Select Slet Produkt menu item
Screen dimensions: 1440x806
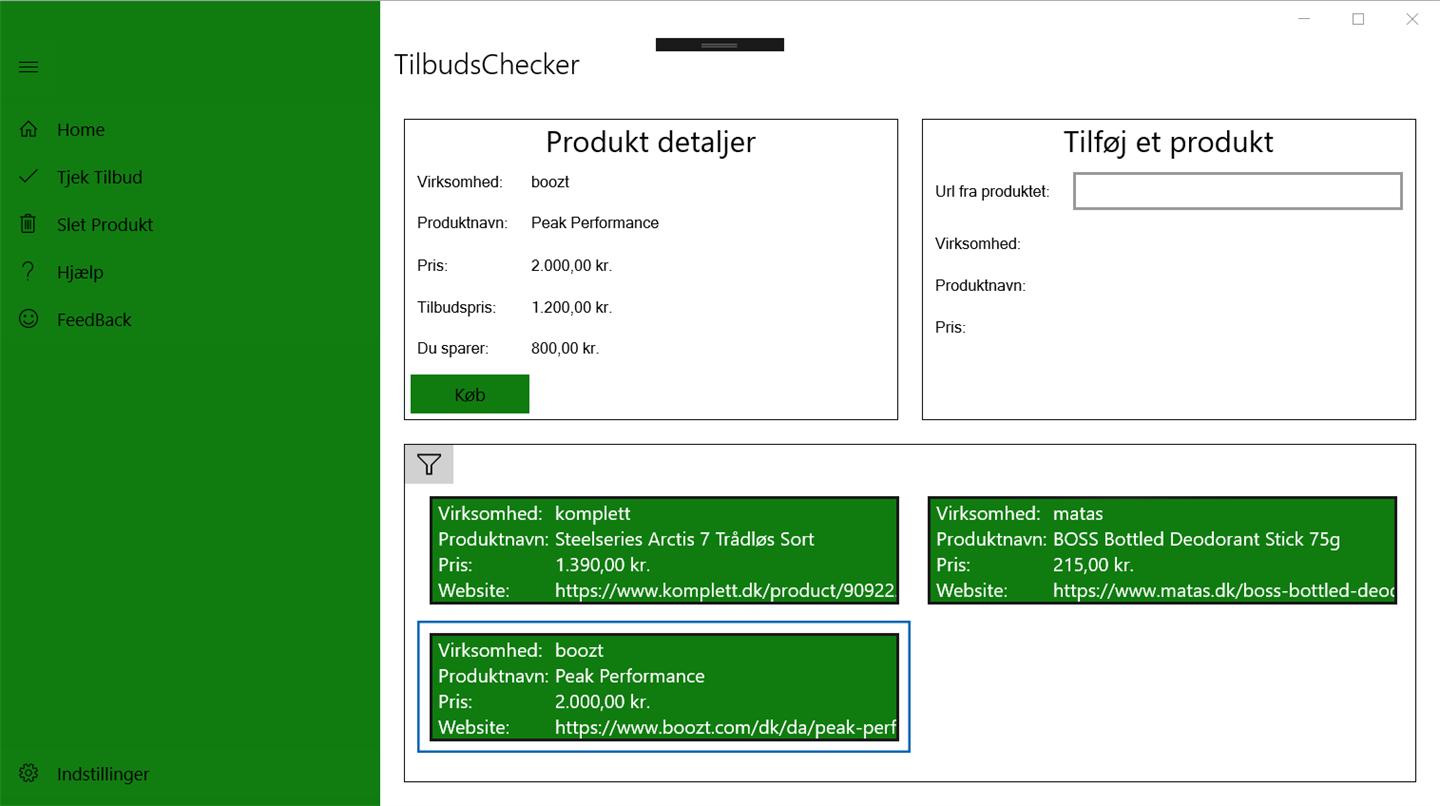click(x=190, y=224)
